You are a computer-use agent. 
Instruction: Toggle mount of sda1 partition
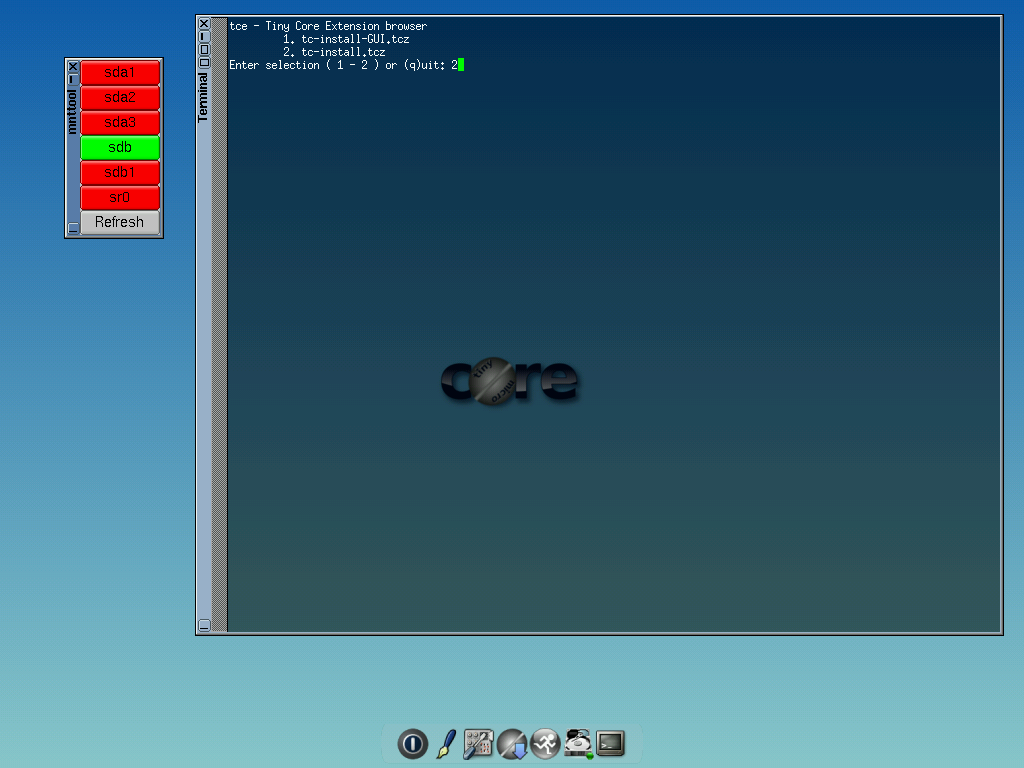pyautogui.click(x=120, y=72)
